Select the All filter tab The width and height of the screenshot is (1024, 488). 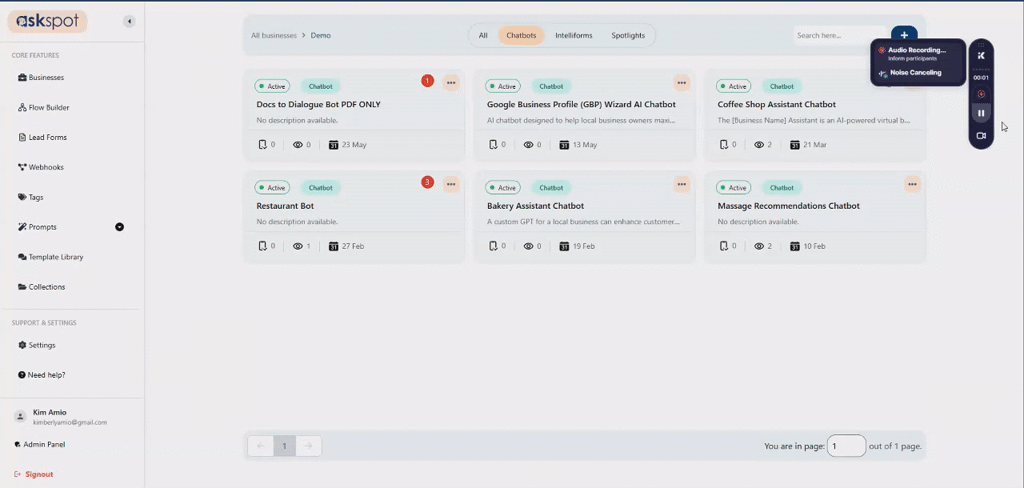[x=483, y=35]
